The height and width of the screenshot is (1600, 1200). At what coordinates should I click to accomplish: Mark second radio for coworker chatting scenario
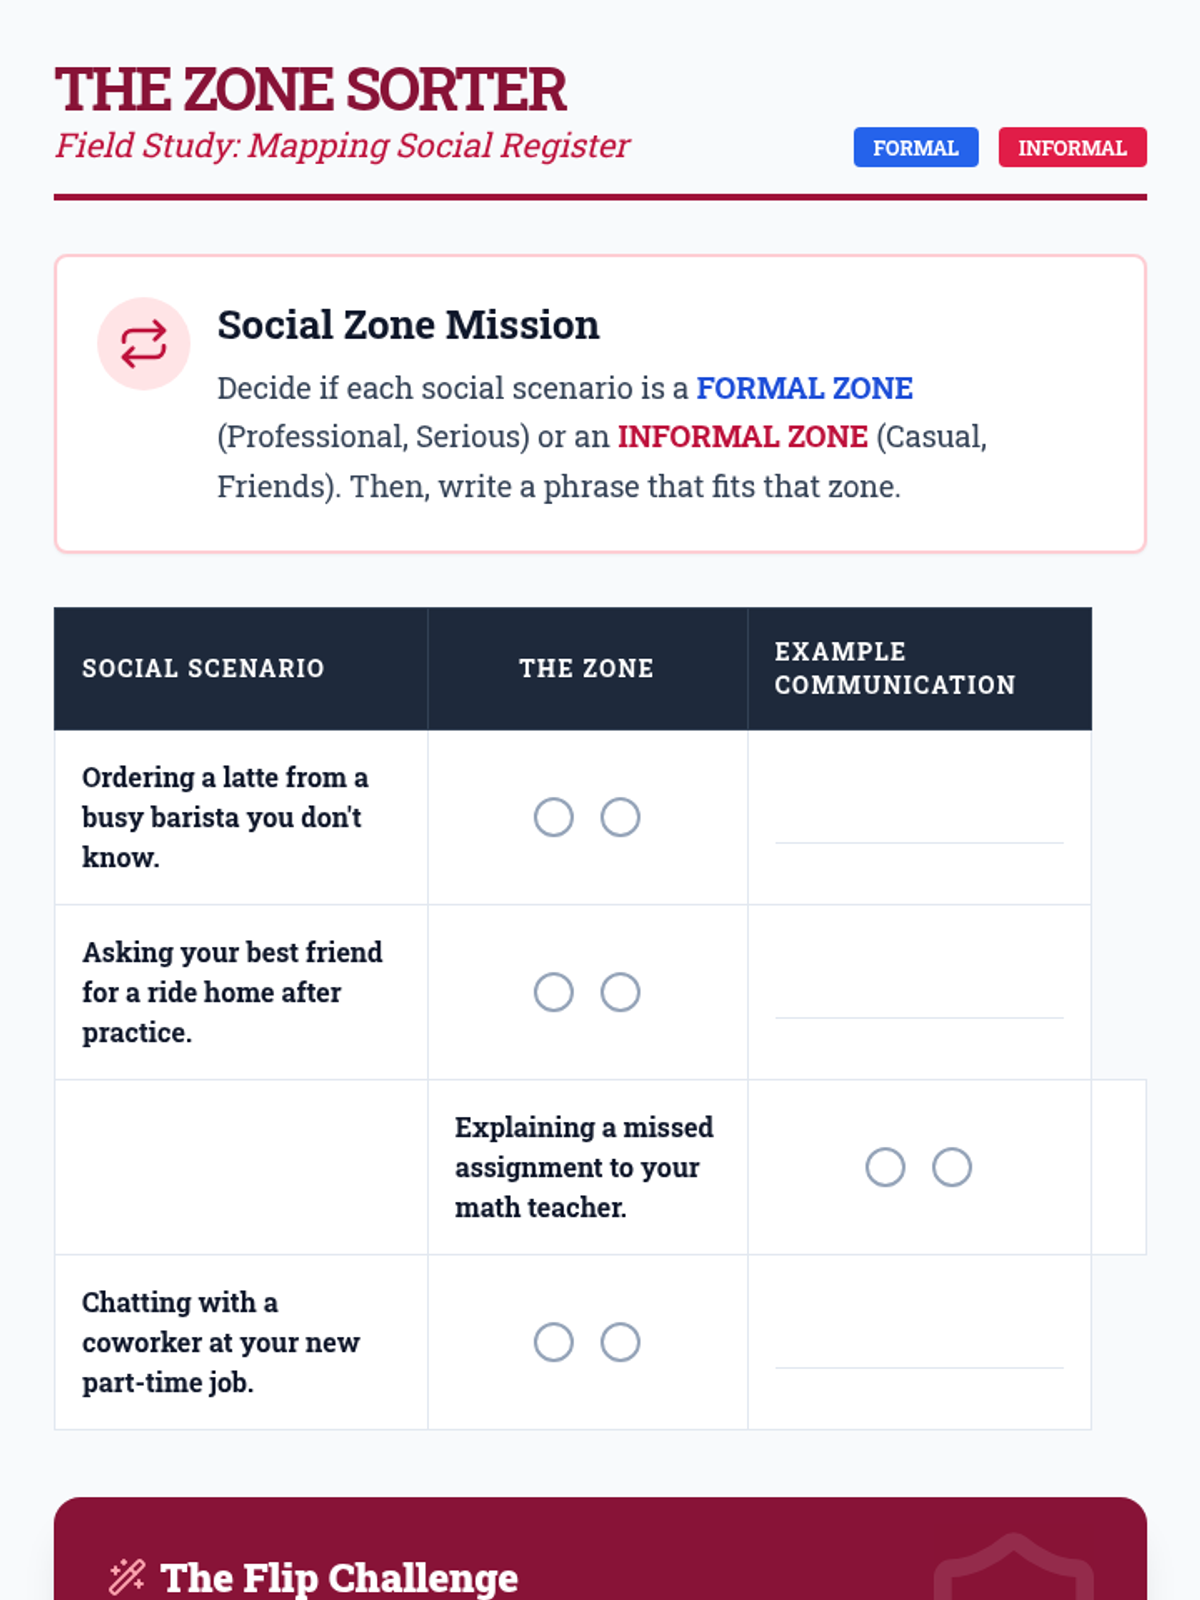(x=620, y=1342)
